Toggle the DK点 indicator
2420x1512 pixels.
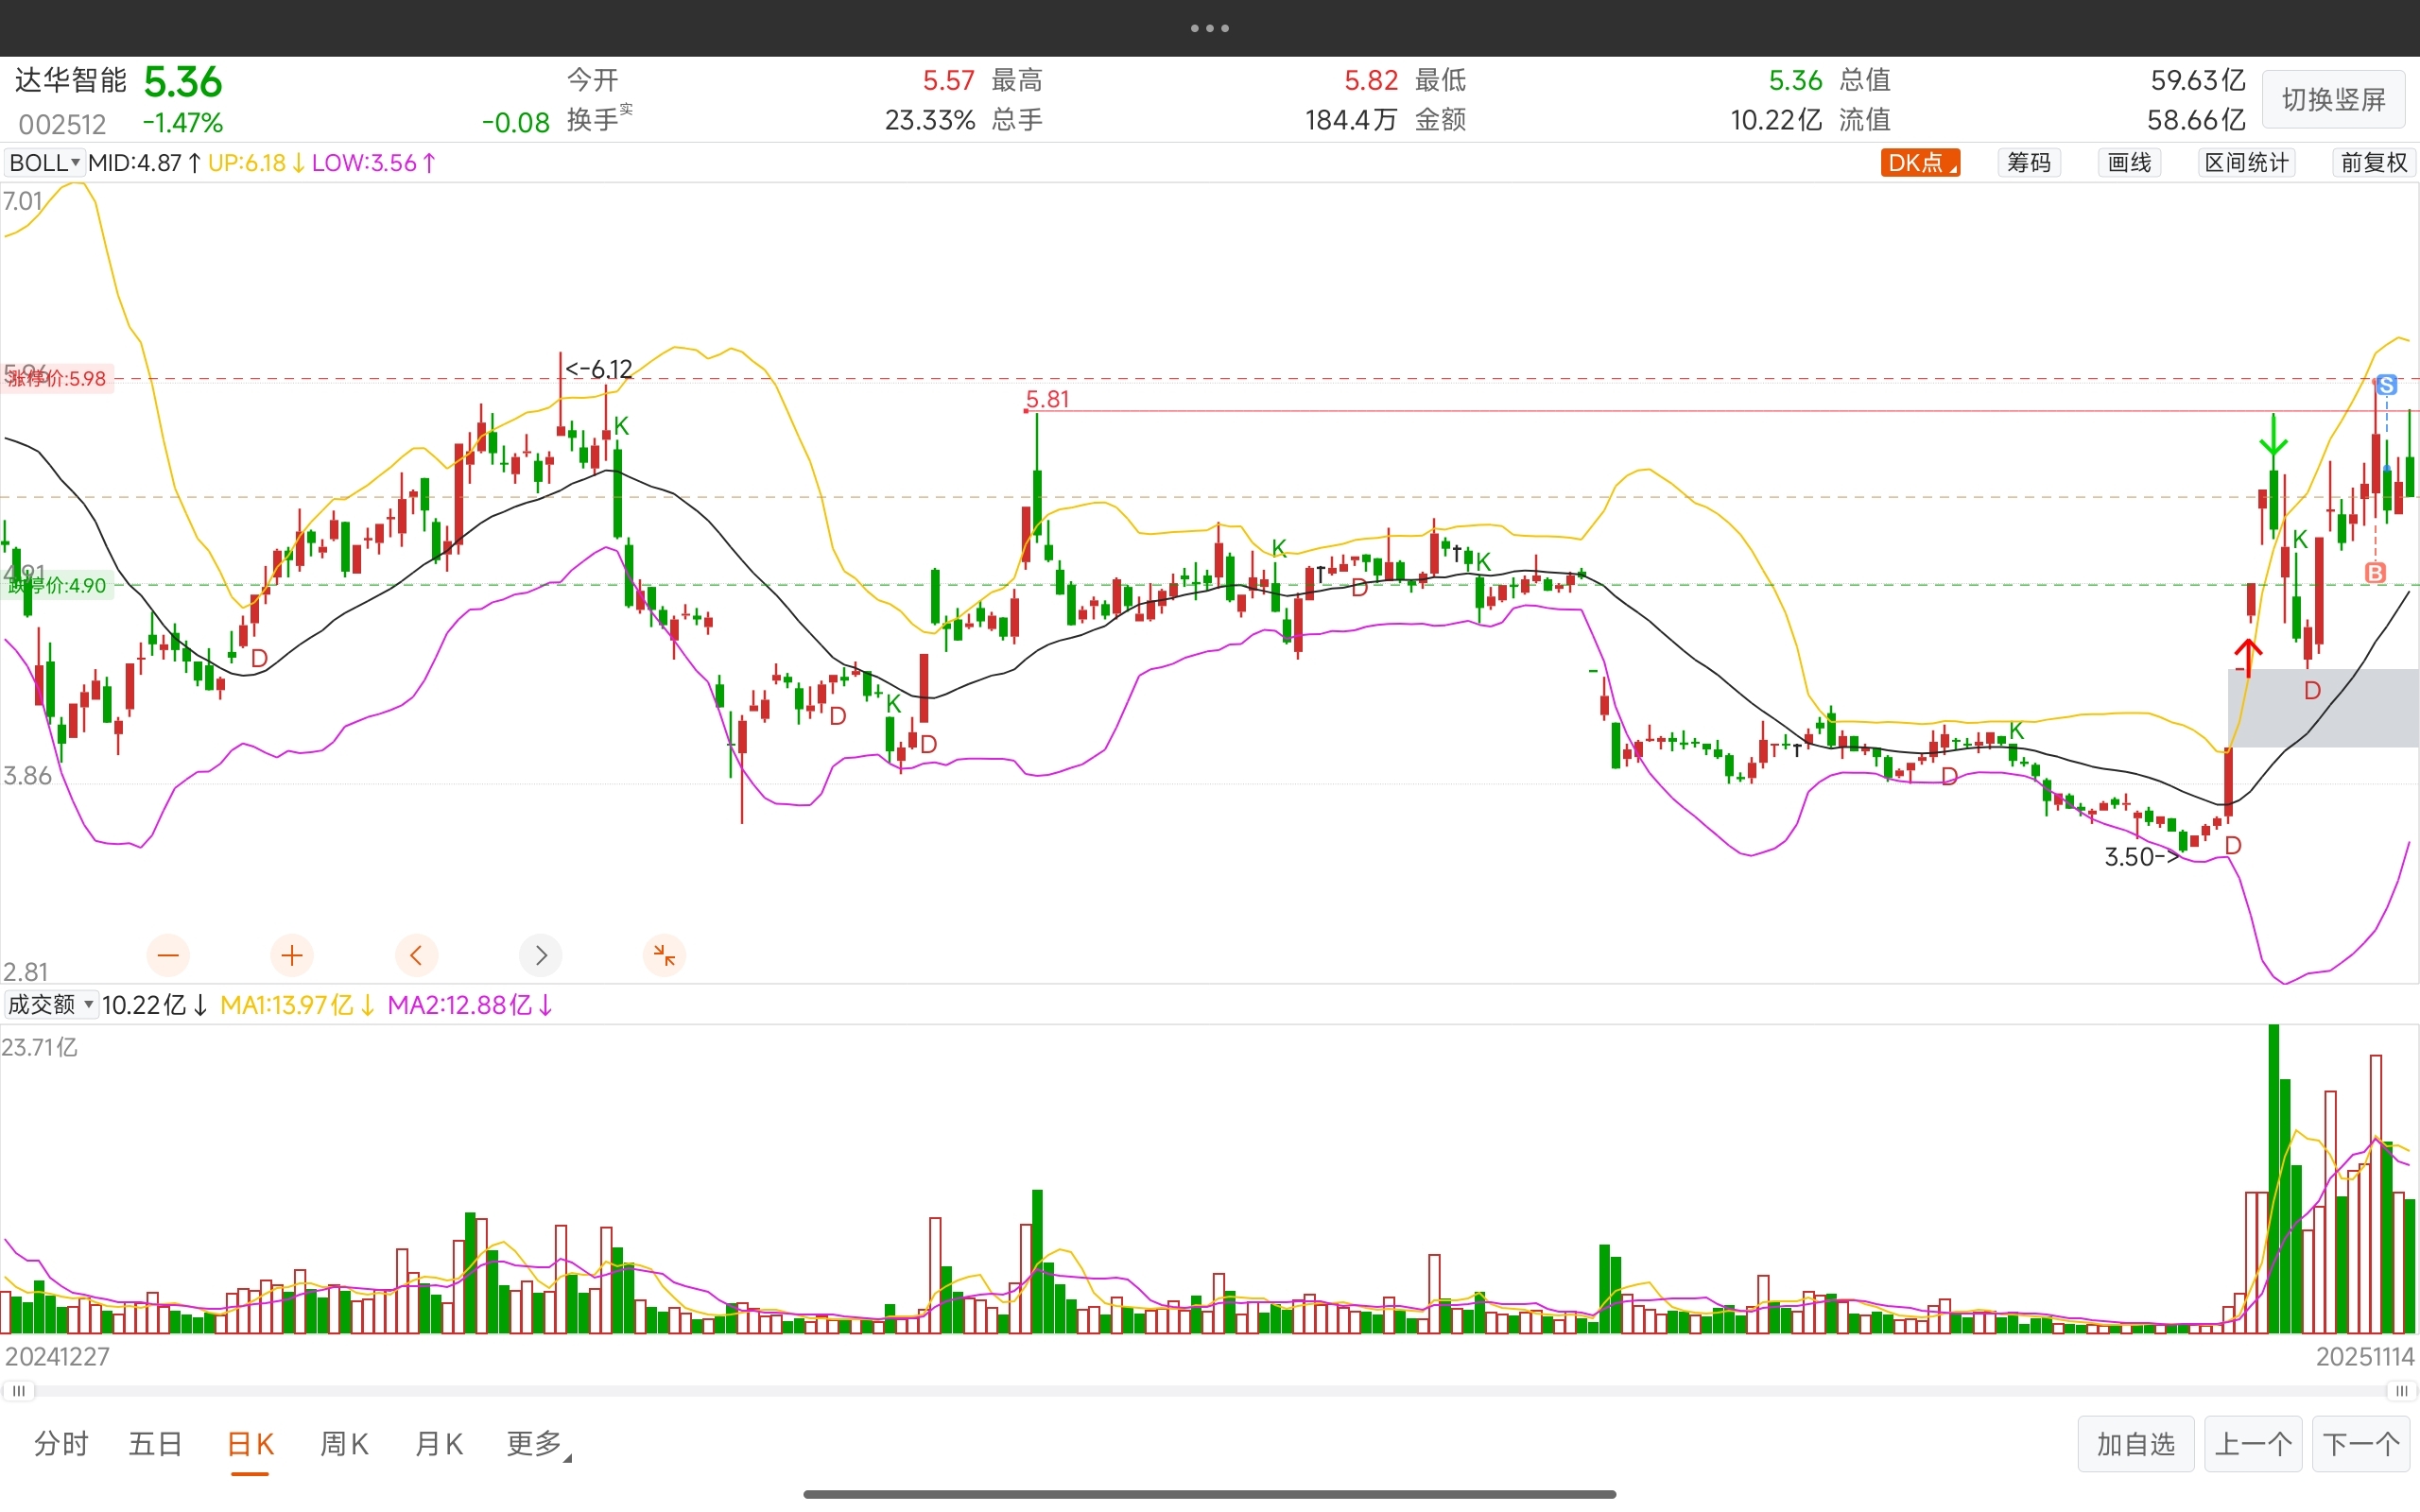pyautogui.click(x=1919, y=163)
